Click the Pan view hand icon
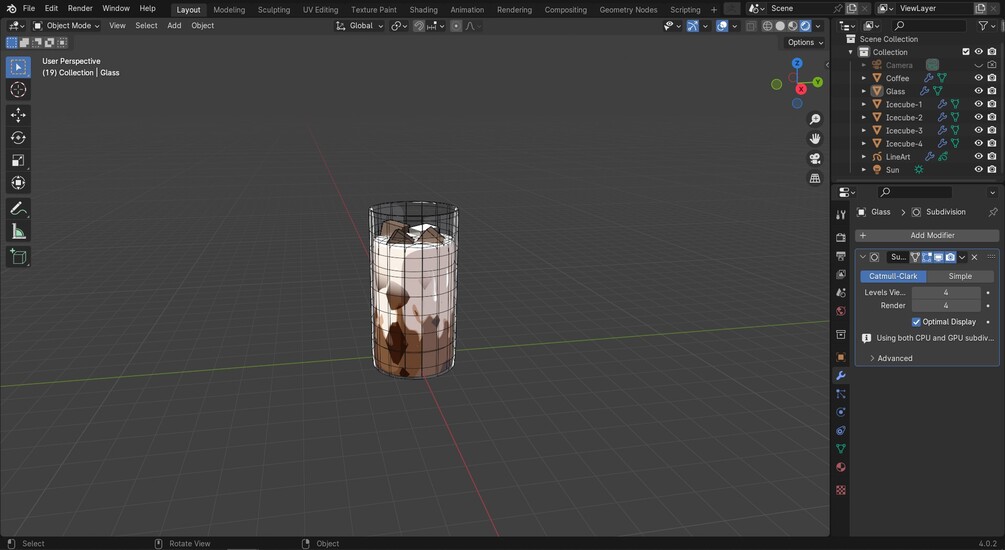The image size is (1005, 550). pyautogui.click(x=815, y=138)
